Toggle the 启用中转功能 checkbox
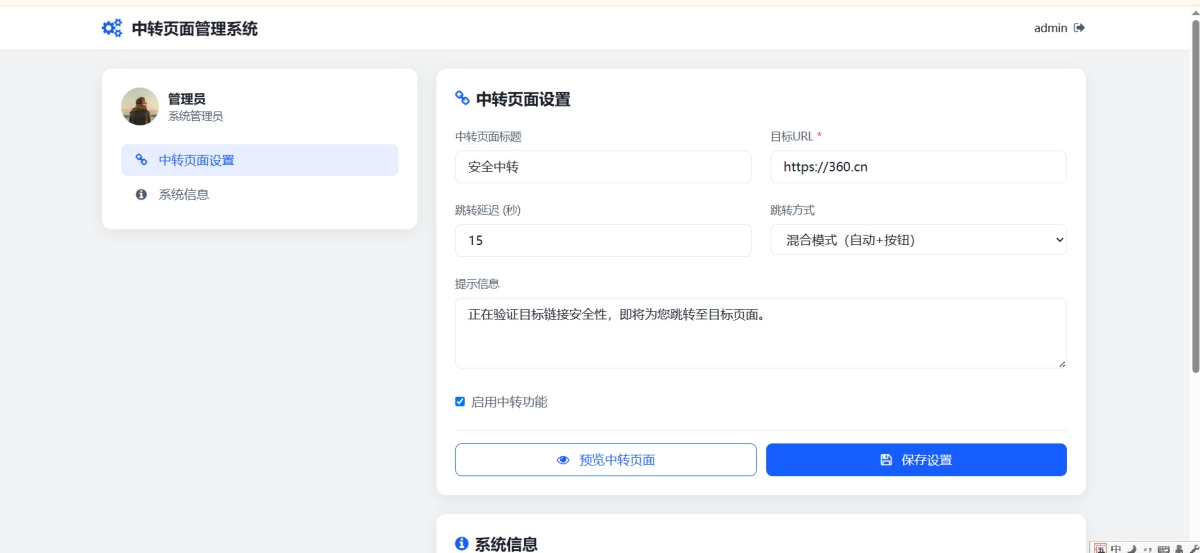Image resolution: width=1200 pixels, height=553 pixels. [460, 402]
